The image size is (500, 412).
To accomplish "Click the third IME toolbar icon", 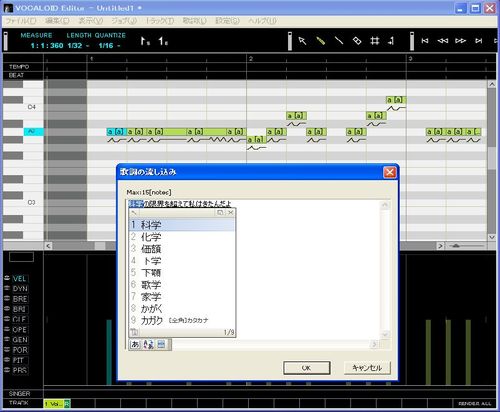I will click(161, 344).
